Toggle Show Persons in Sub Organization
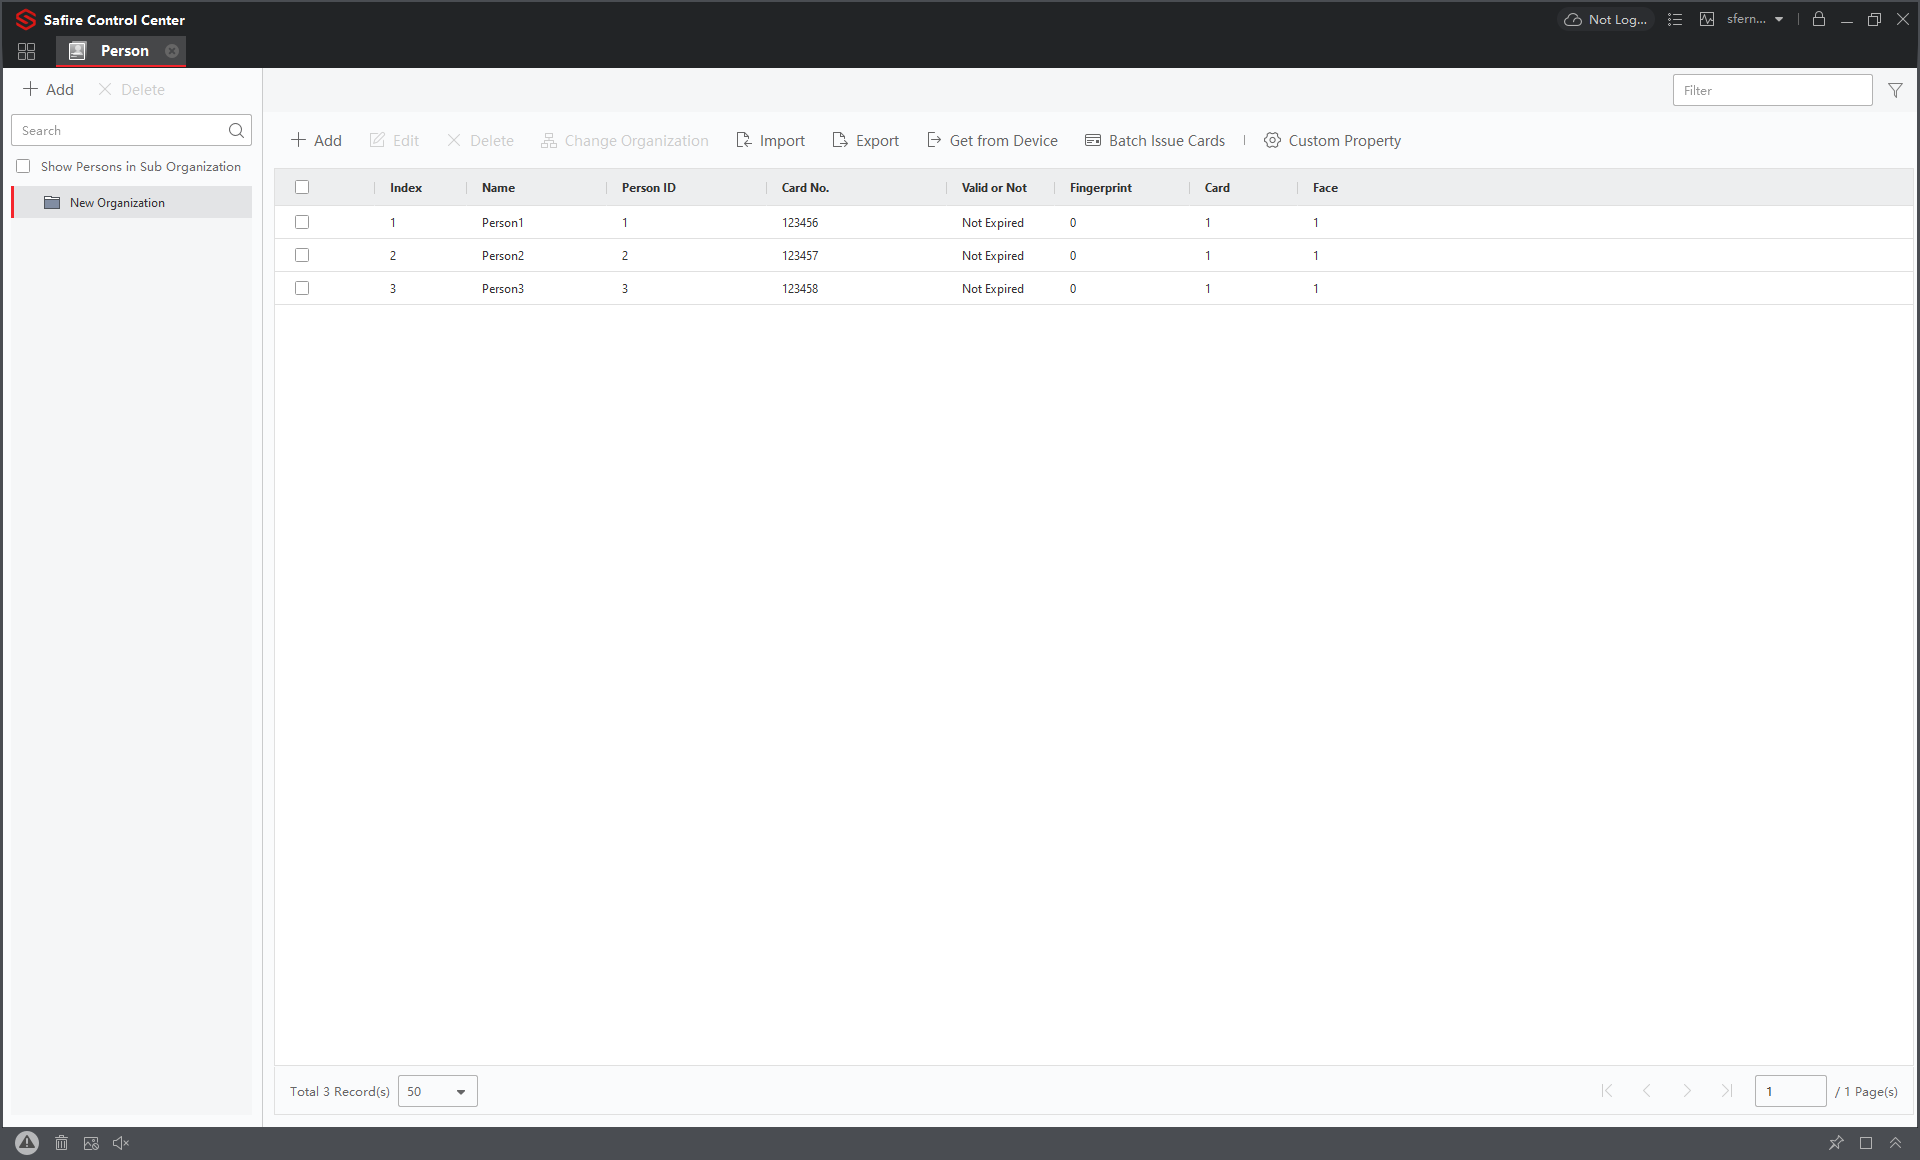 23,166
